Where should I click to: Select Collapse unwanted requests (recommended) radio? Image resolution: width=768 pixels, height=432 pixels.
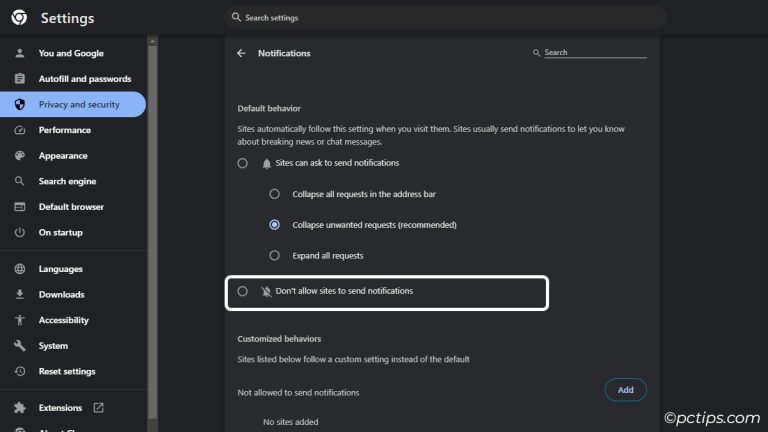274,225
